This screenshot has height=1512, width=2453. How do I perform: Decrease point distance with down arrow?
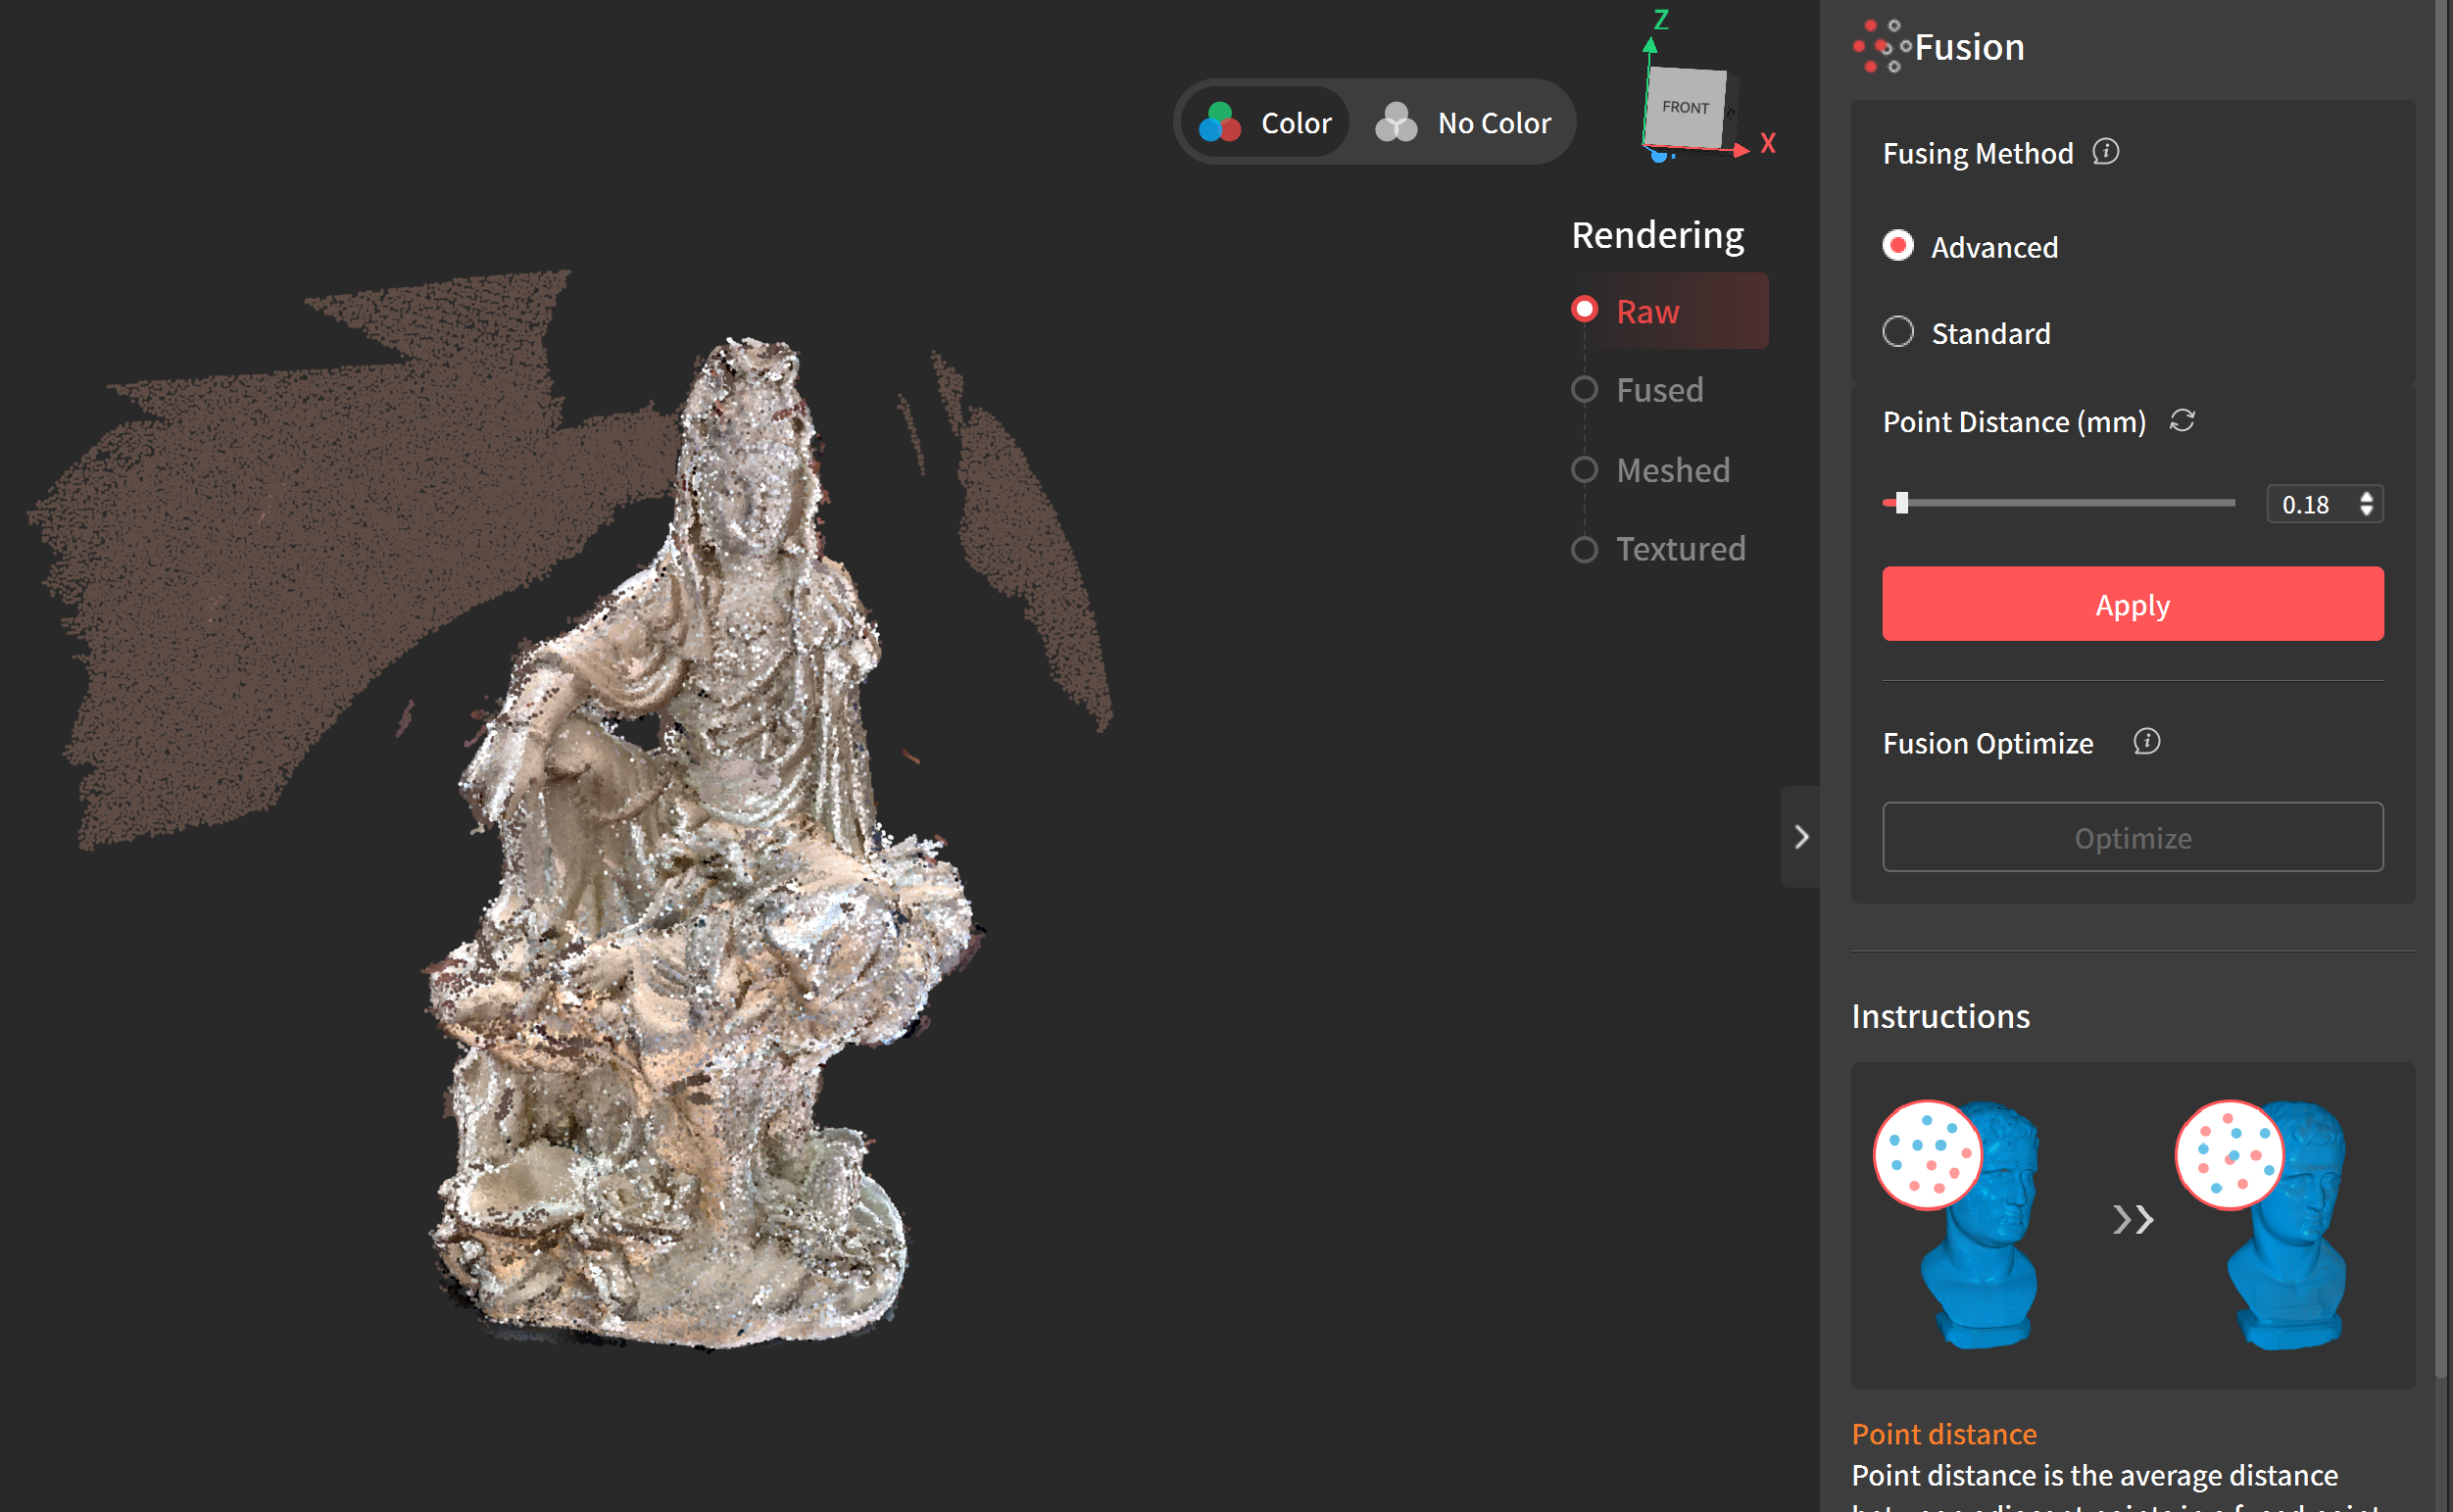pos(2366,512)
